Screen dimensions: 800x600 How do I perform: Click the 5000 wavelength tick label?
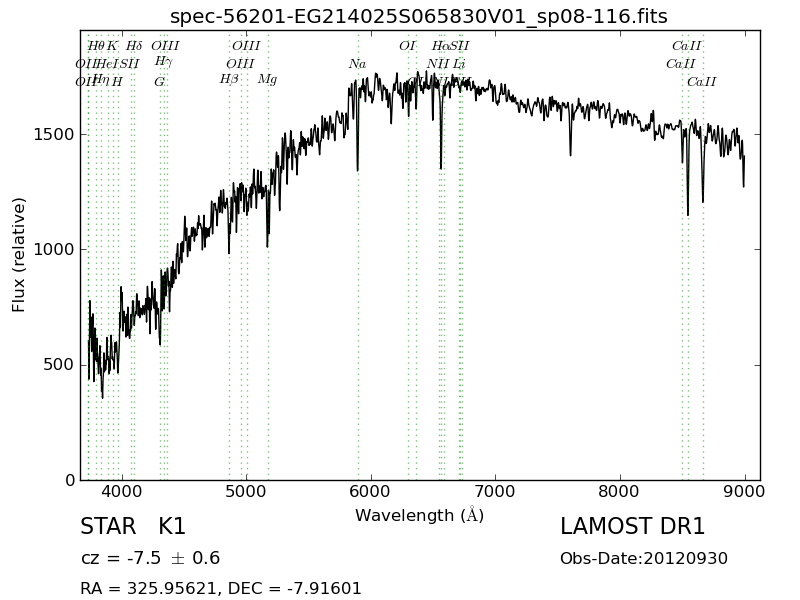[246, 491]
